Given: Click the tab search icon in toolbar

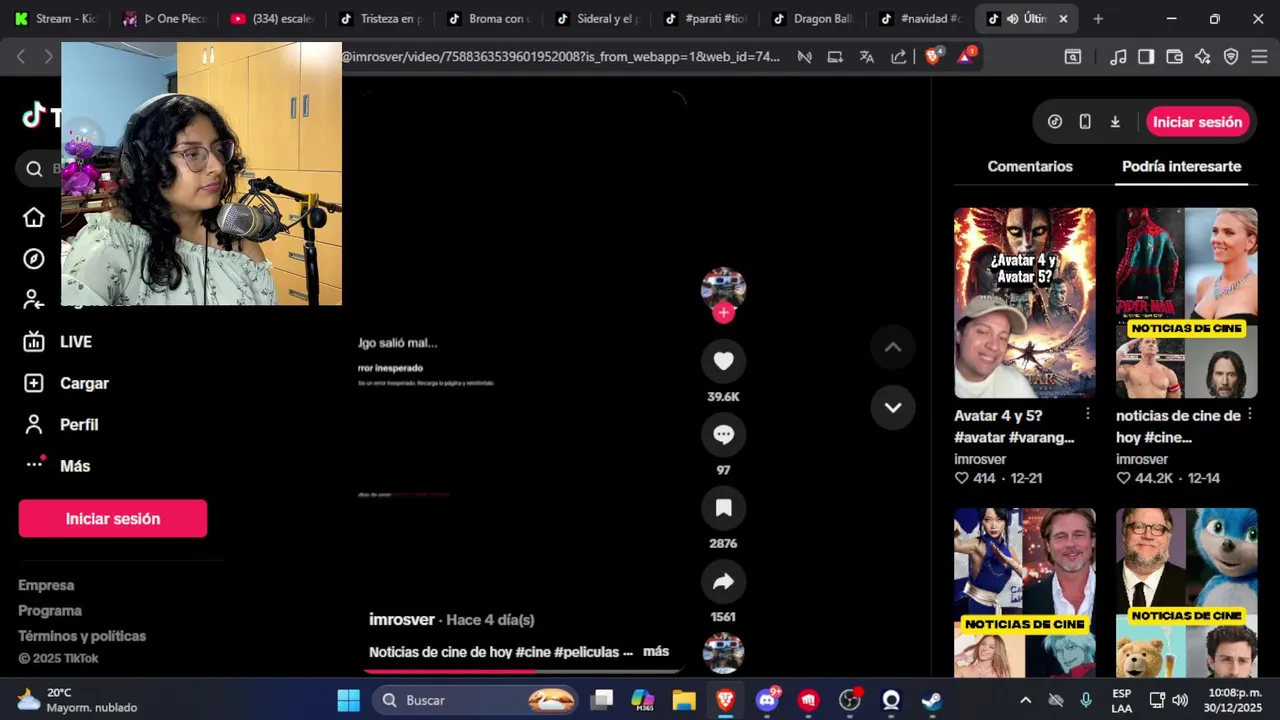Looking at the screenshot, I should (x=1073, y=57).
